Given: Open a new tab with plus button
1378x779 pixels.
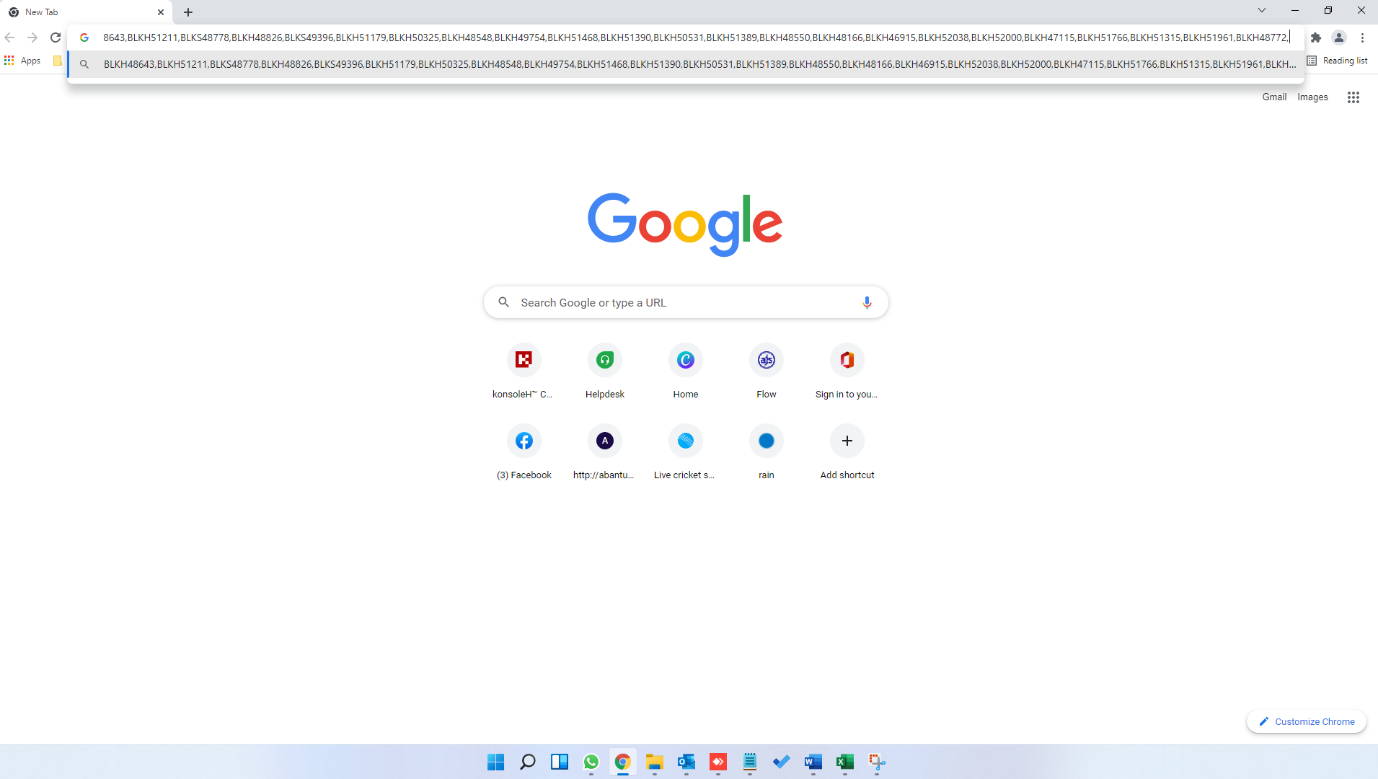Looking at the screenshot, I should point(188,12).
